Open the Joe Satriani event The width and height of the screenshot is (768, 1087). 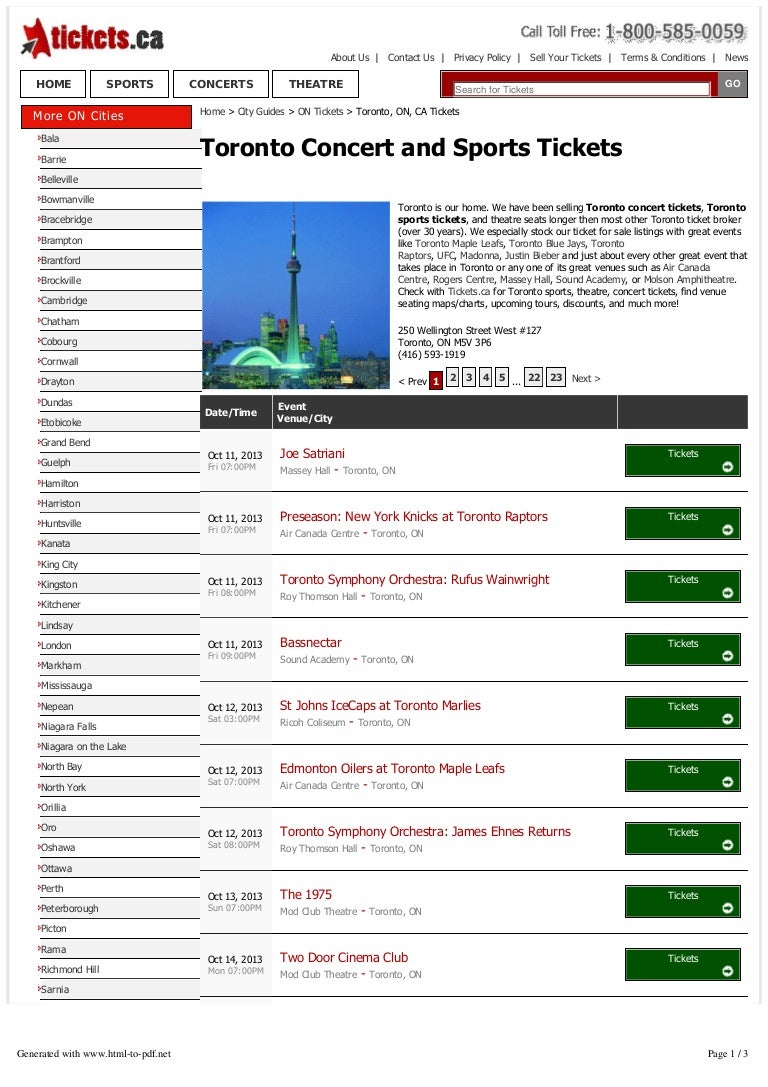312,453
